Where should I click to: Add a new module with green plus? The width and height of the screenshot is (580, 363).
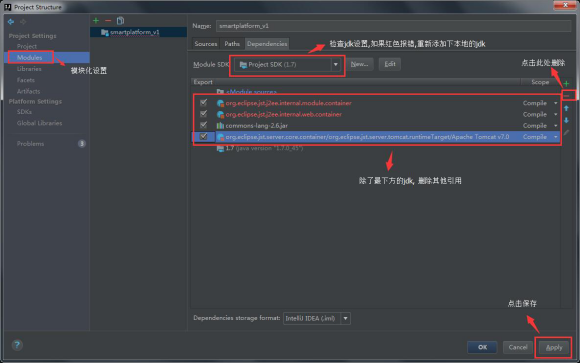click(x=96, y=21)
